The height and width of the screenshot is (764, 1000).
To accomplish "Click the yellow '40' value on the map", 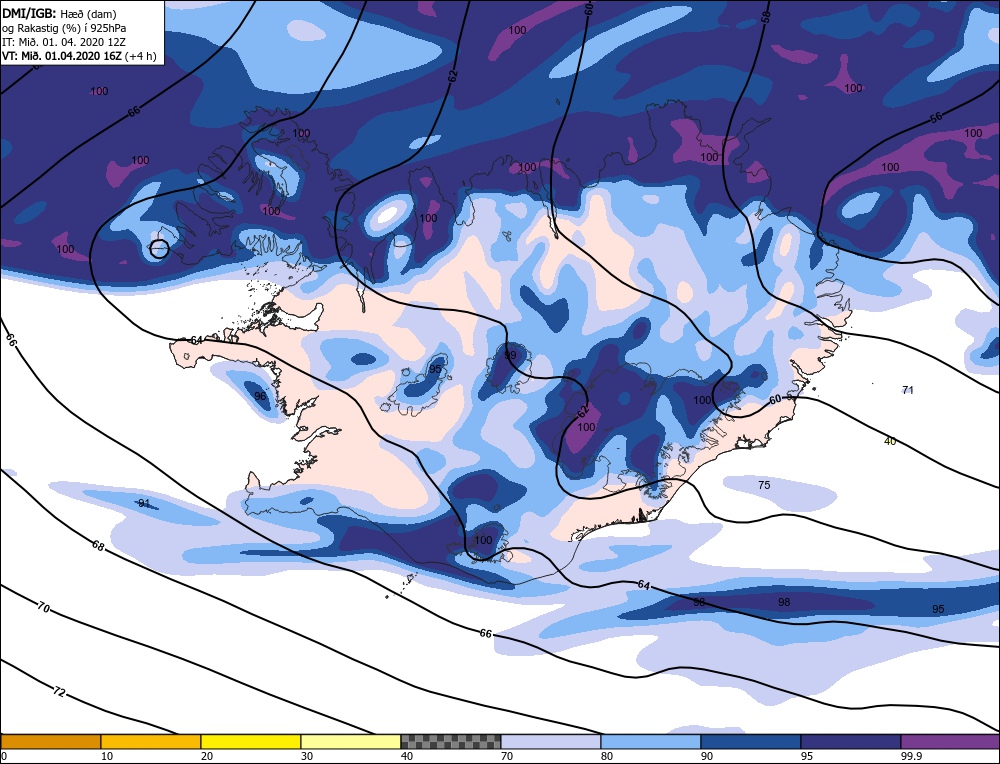I will point(890,441).
